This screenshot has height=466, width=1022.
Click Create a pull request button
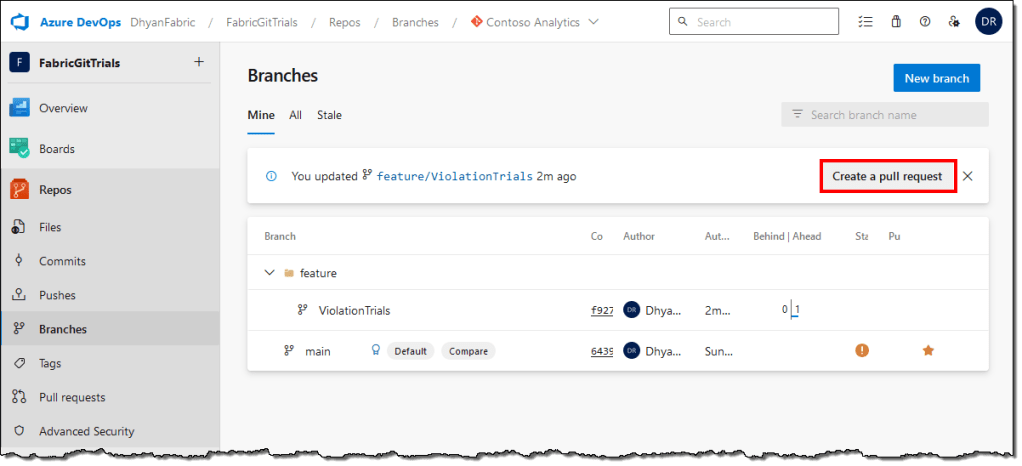887,176
